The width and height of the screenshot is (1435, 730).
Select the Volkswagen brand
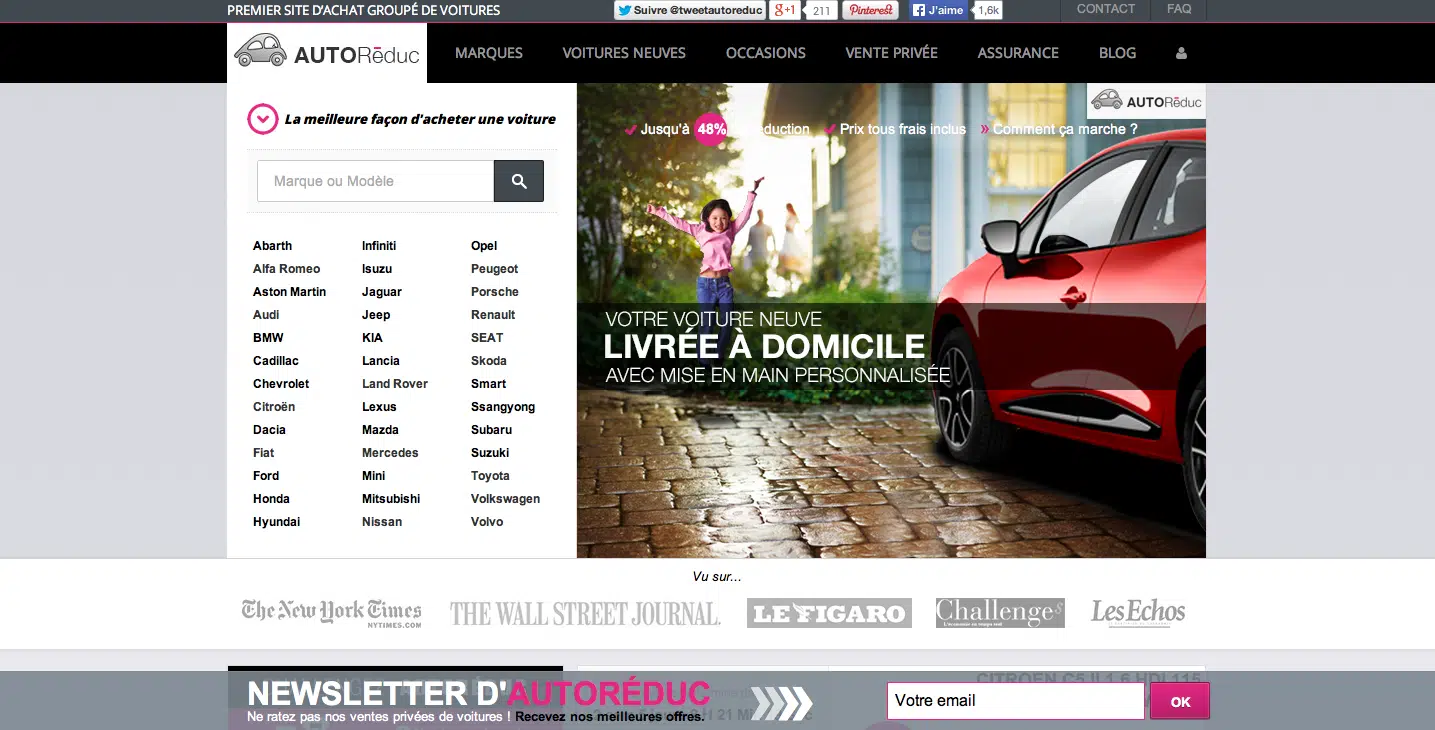click(x=505, y=499)
